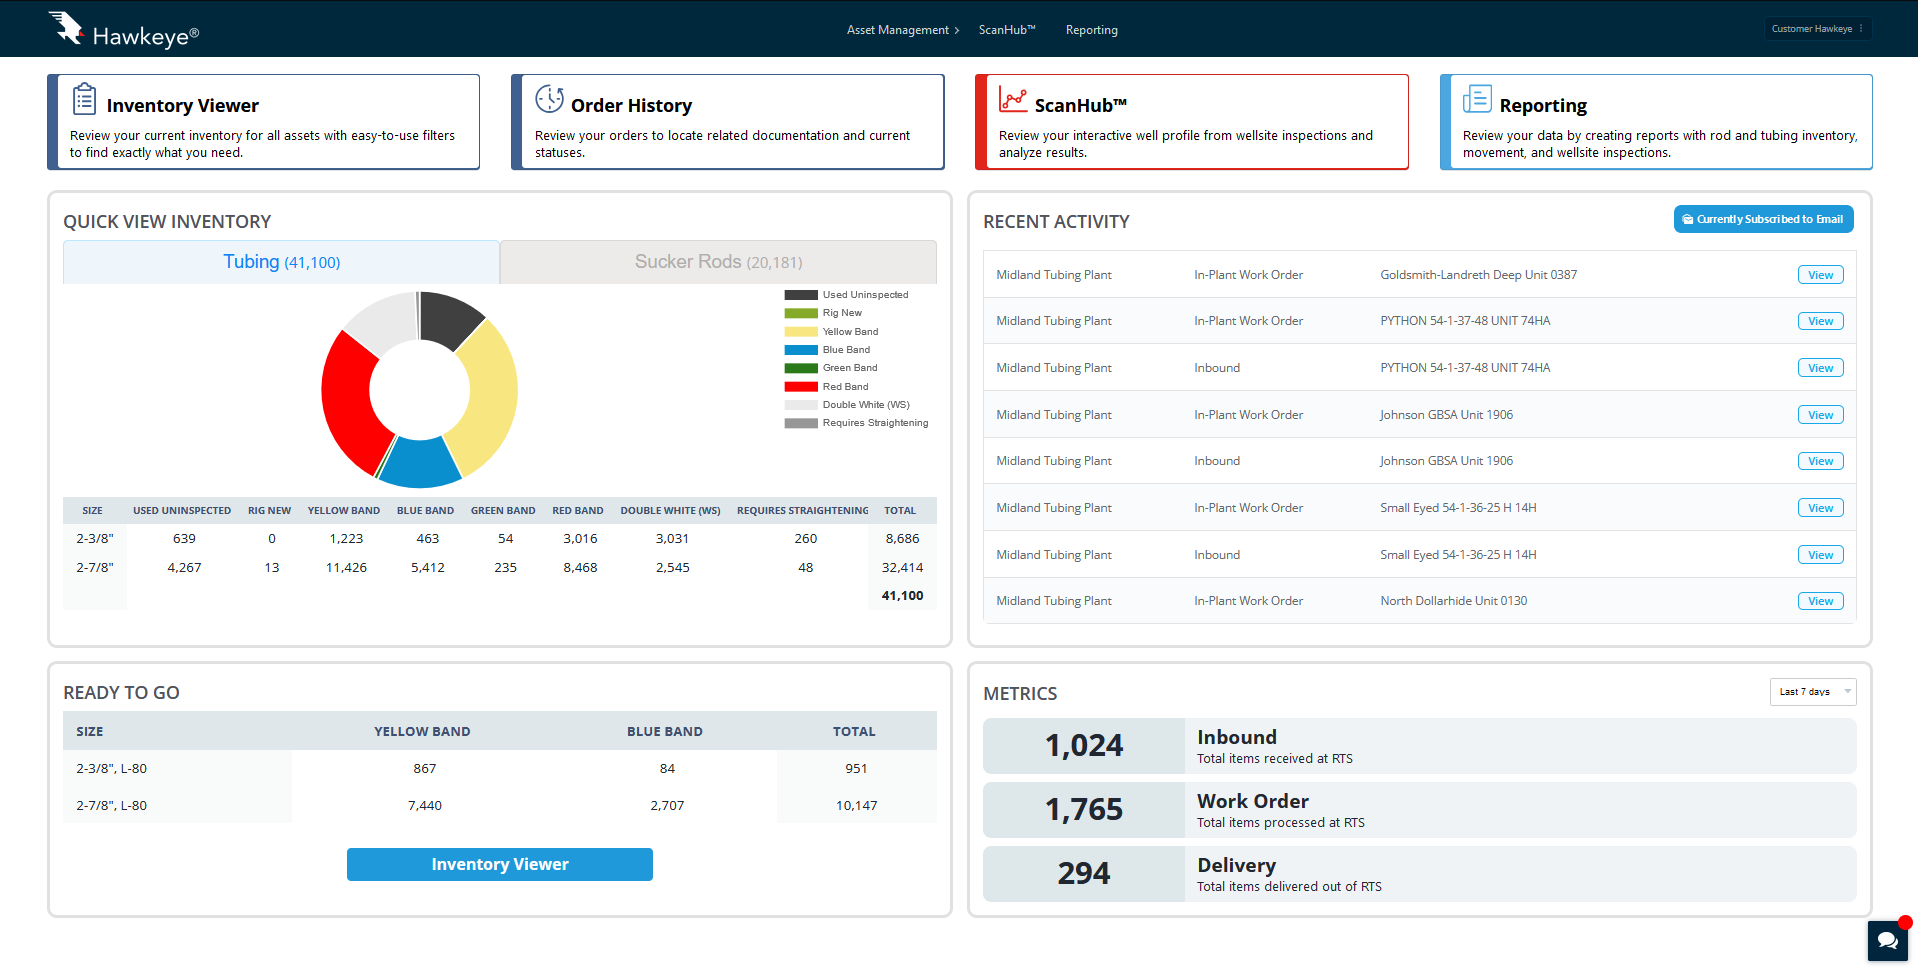This screenshot has width=1918, height=973.
Task: Click the Ready To Go total 10,147
Action: point(856,806)
